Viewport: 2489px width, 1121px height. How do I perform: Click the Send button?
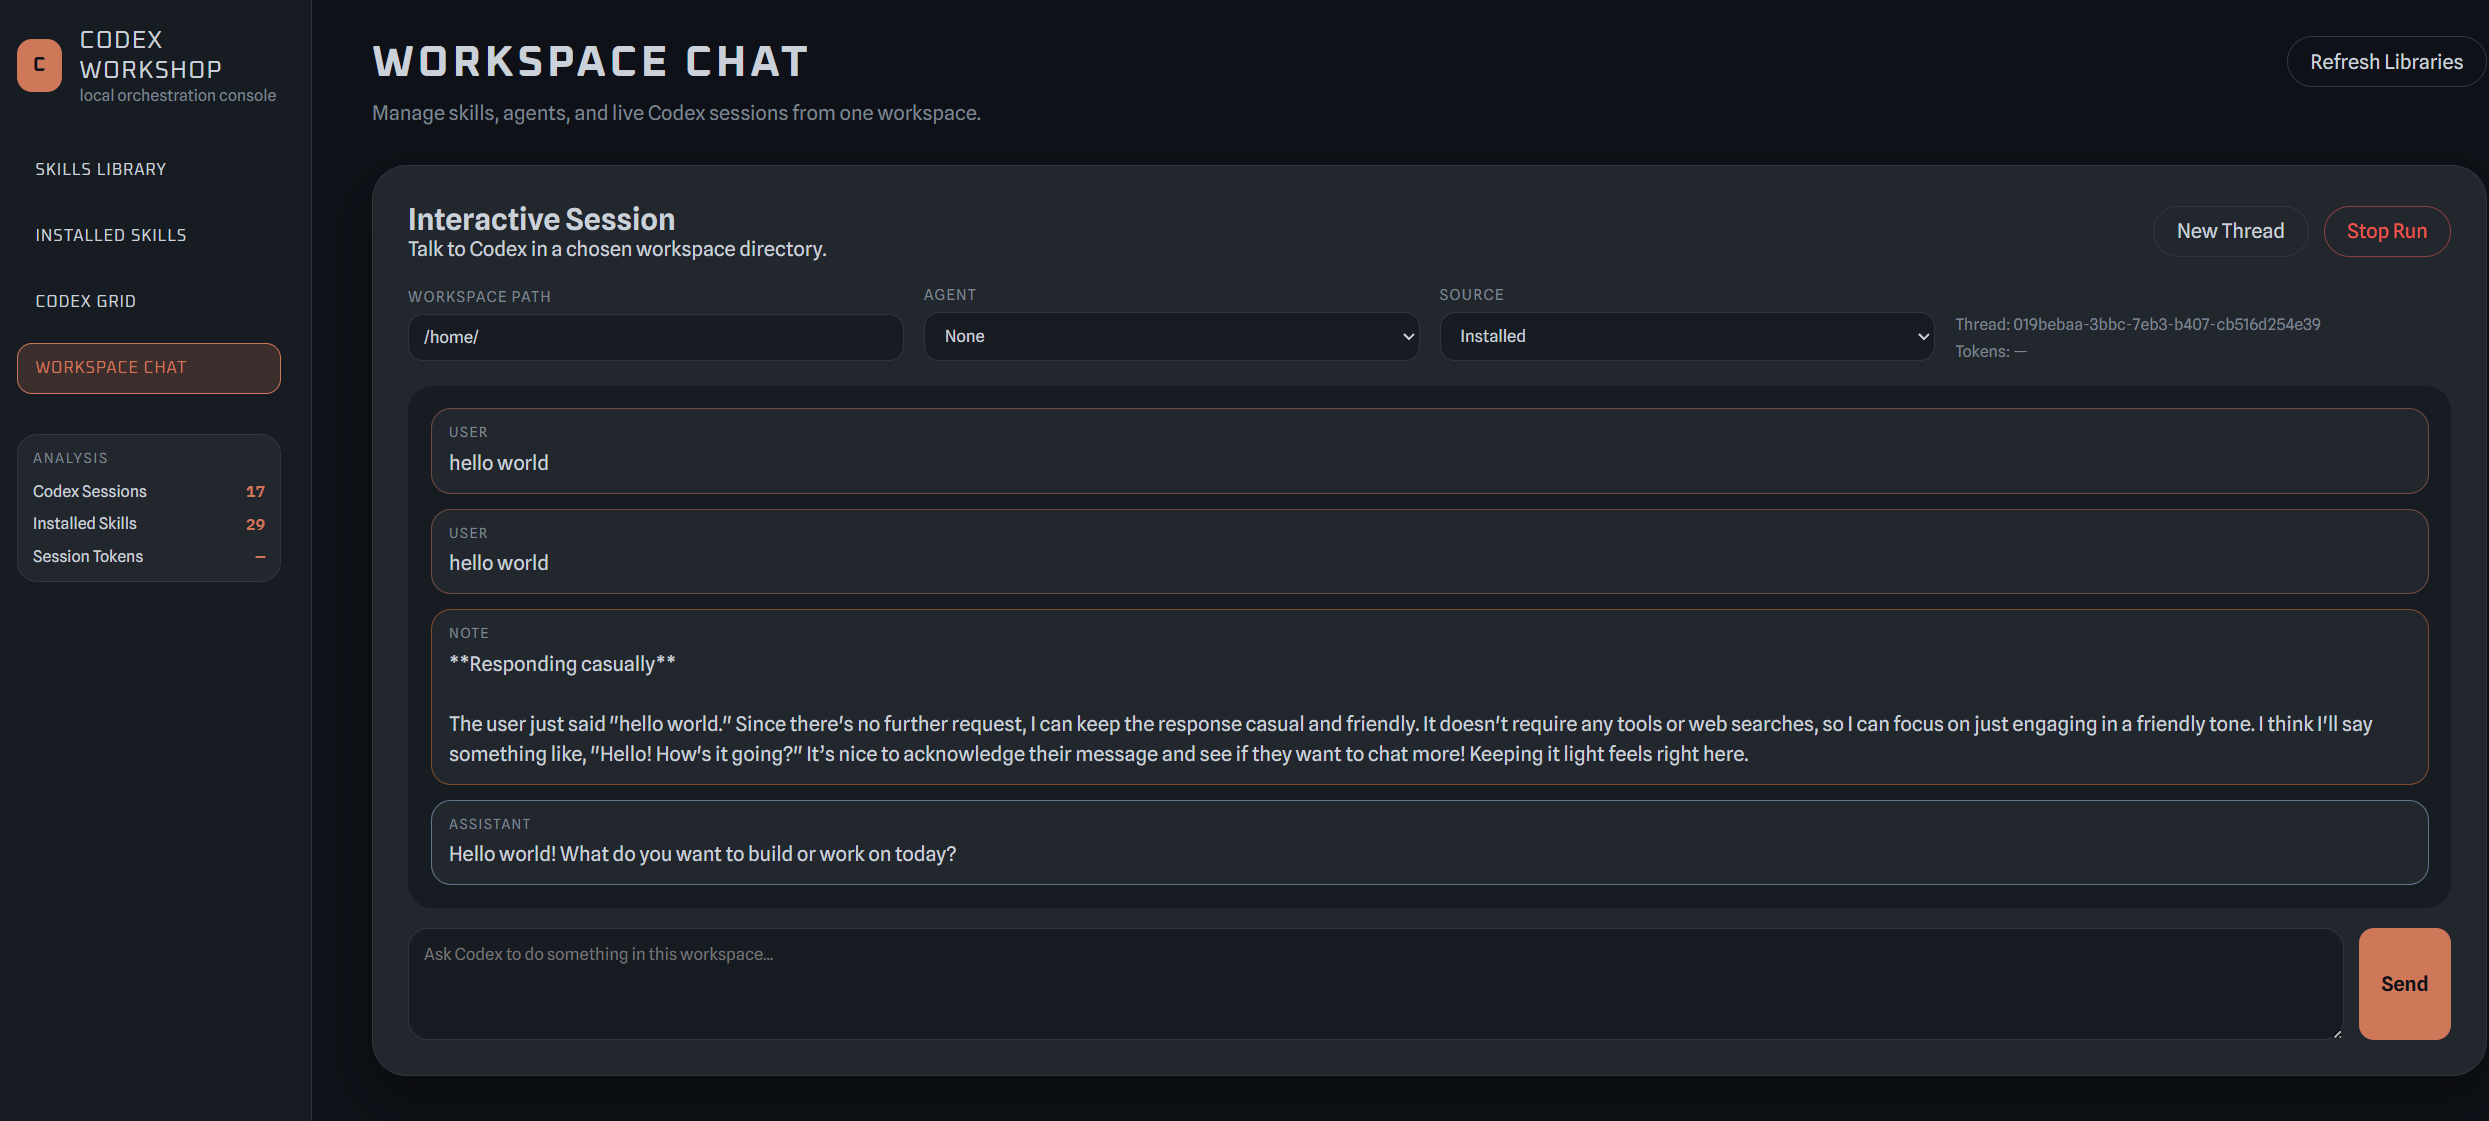(x=2404, y=984)
